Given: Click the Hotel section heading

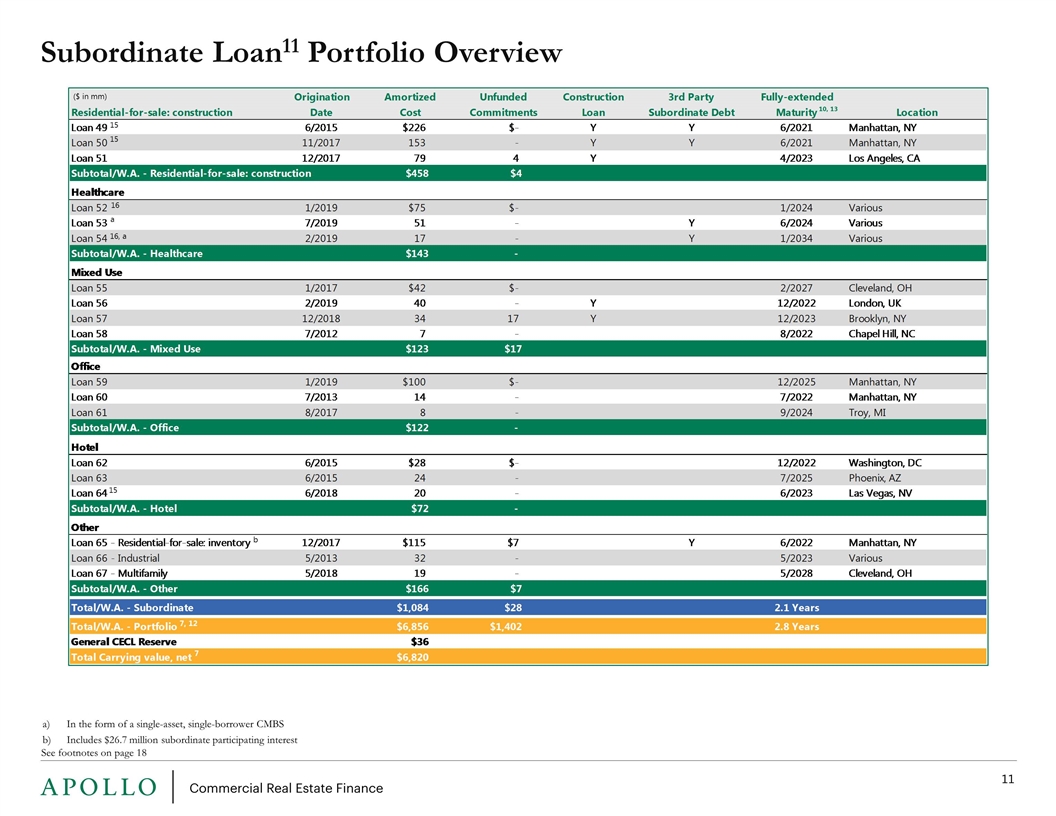Looking at the screenshot, I should click(x=84, y=447).
